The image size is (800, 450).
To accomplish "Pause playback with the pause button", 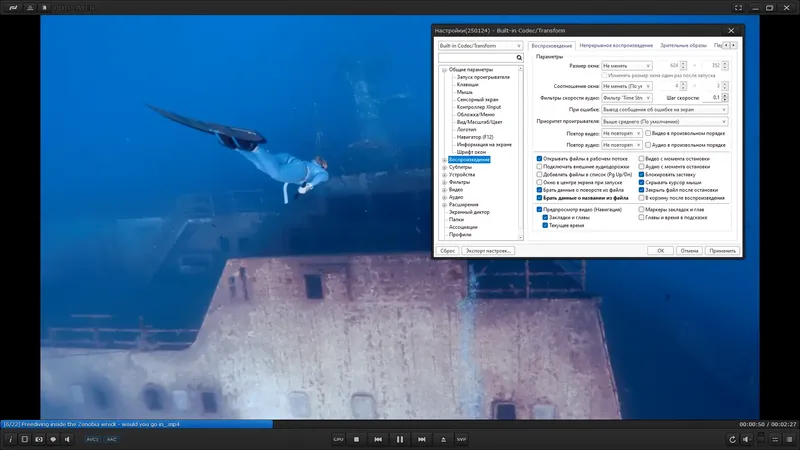I will [x=399, y=439].
